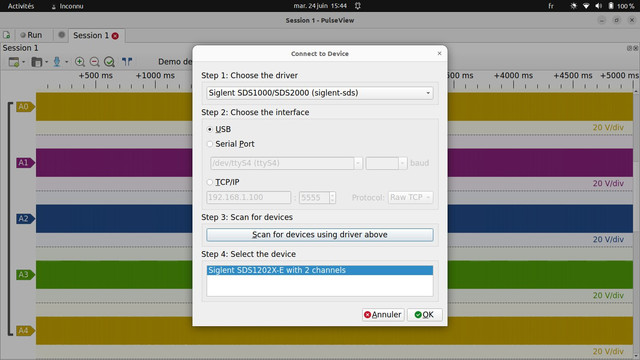
Task: Click the notification bell icon
Action: coord(358,6)
